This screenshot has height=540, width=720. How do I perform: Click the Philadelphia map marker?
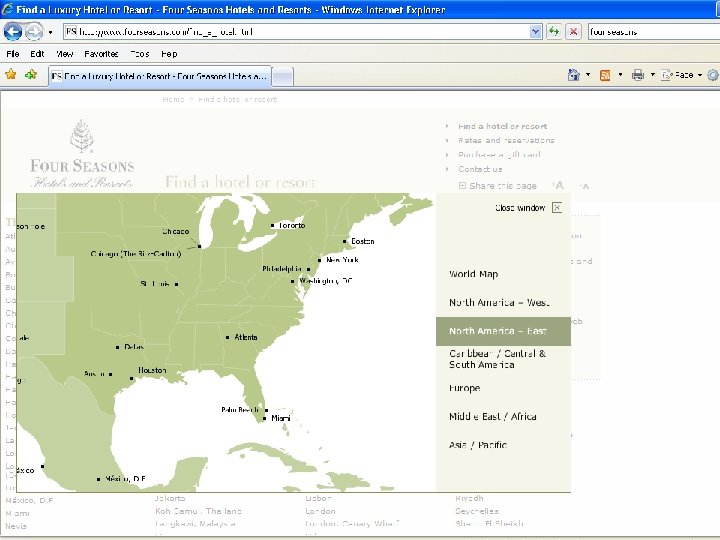(308, 269)
